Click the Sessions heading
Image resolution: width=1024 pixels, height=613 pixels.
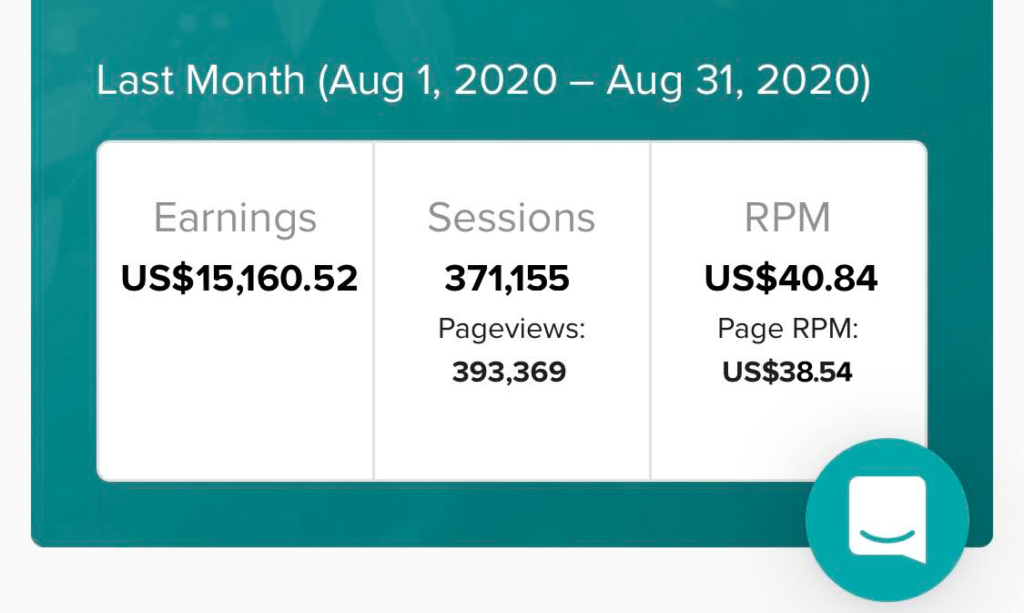click(511, 217)
